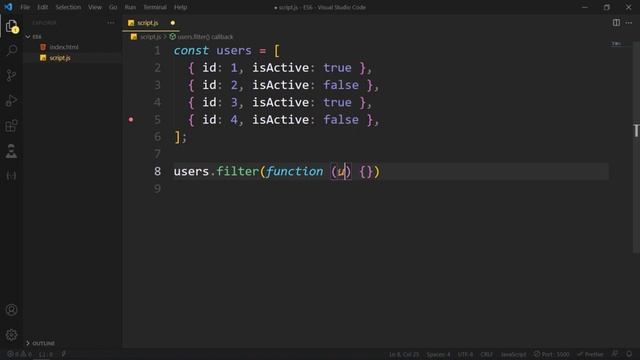Screen dimensions: 640x360
Task: Click the editor's vertical scrollbar
Action: (636, 147)
